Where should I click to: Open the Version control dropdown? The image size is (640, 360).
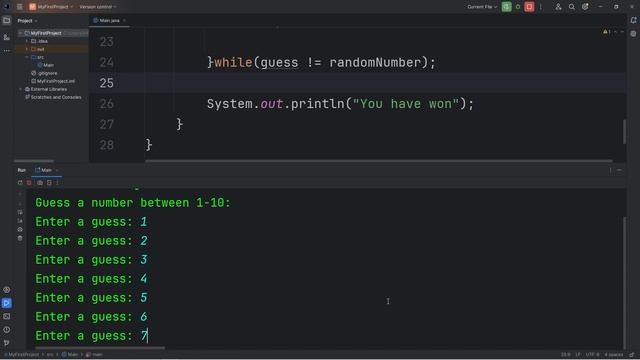pyautogui.click(x=98, y=7)
